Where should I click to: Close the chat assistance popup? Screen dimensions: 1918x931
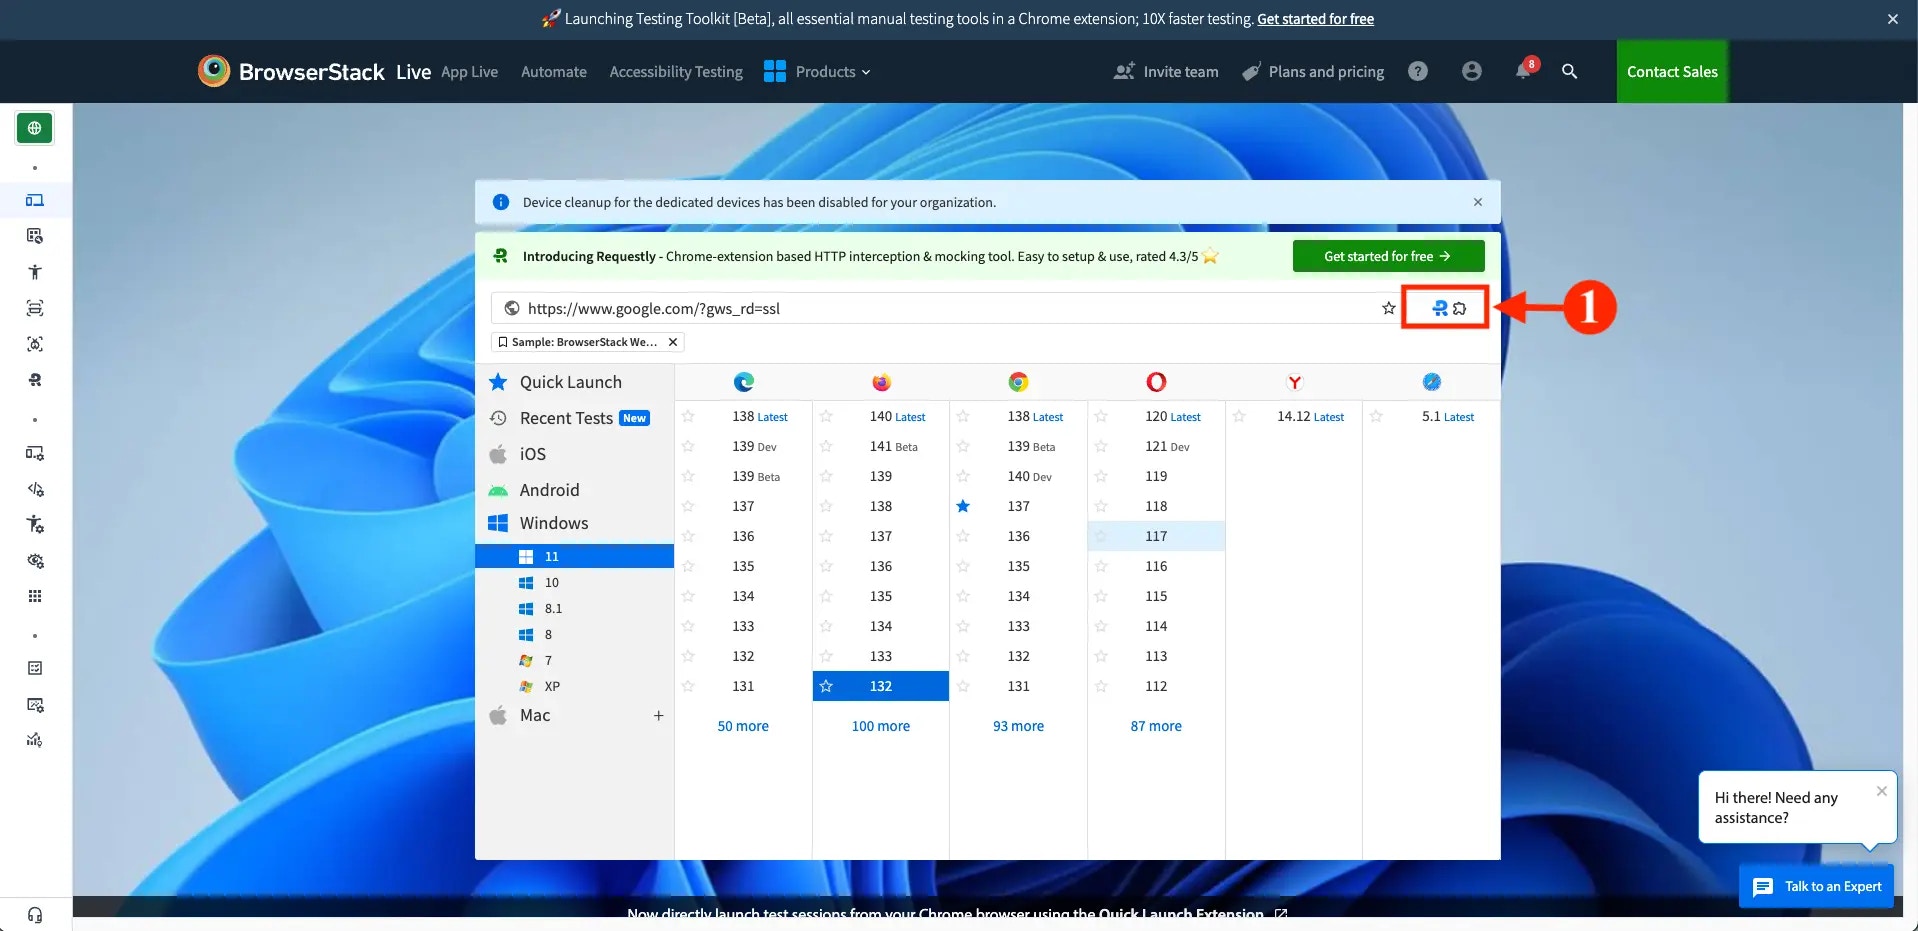click(1881, 791)
